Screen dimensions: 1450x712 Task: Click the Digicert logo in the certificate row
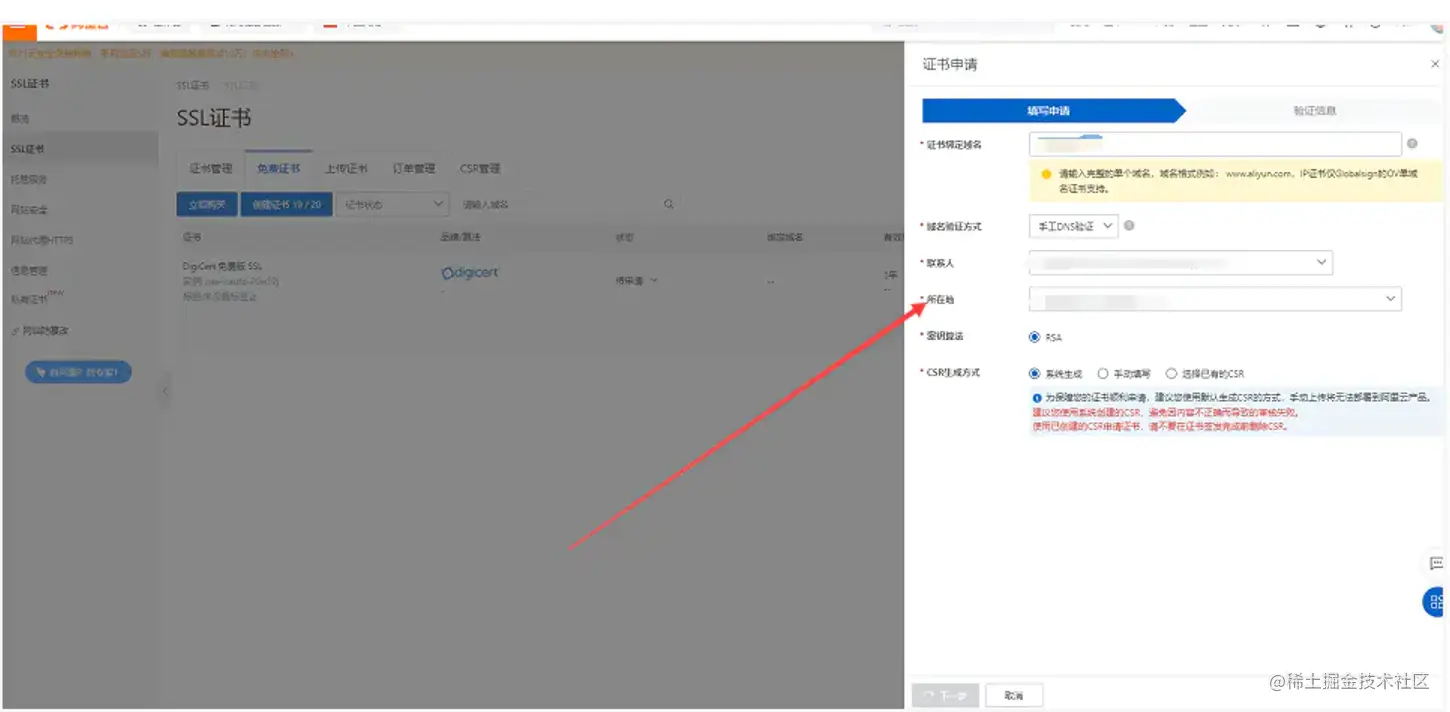click(x=470, y=271)
